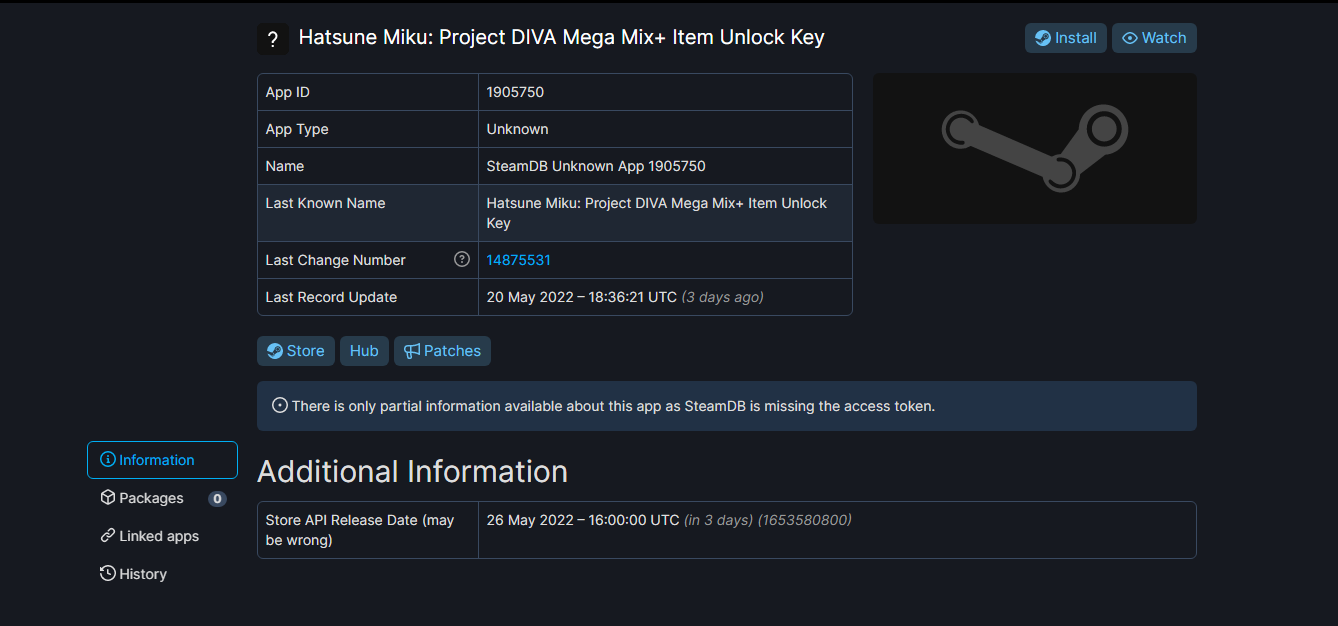Click the Packages count badge showing 0
This screenshot has width=1338, height=626.
pos(217,499)
